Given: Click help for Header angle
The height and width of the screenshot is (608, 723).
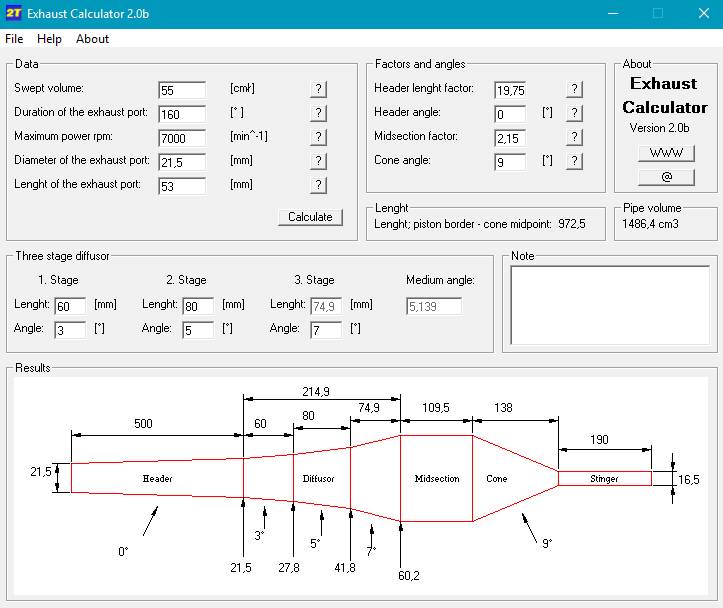Looking at the screenshot, I should (574, 113).
